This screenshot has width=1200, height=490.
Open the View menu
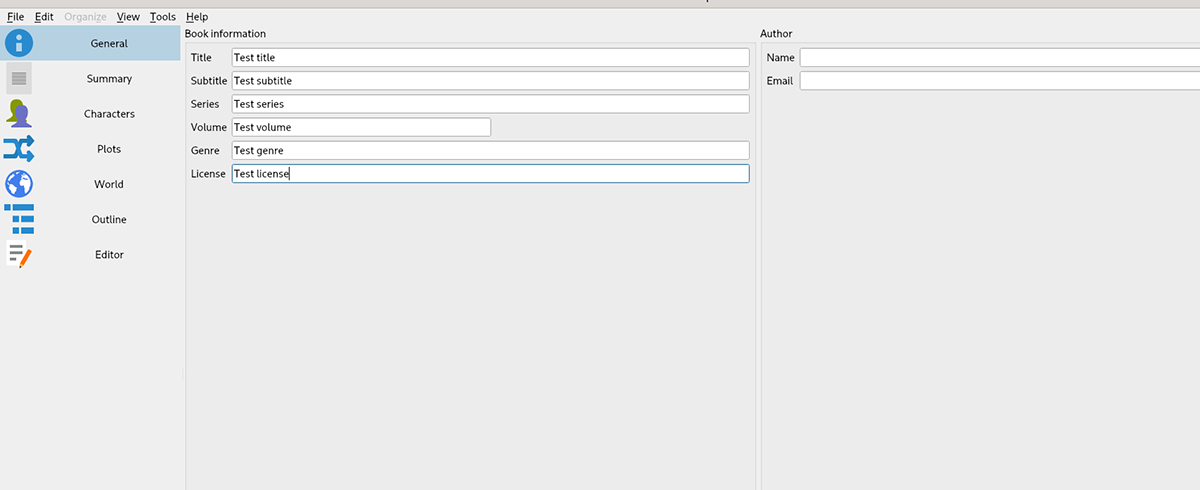click(x=128, y=17)
